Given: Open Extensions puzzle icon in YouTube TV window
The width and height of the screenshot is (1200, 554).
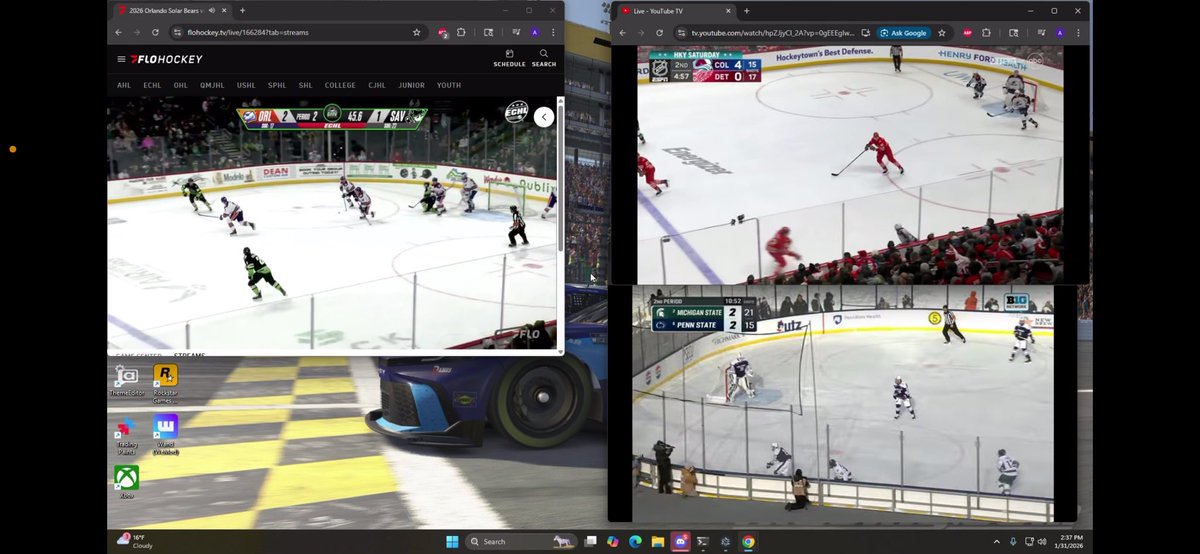Looking at the screenshot, I should coord(987,32).
